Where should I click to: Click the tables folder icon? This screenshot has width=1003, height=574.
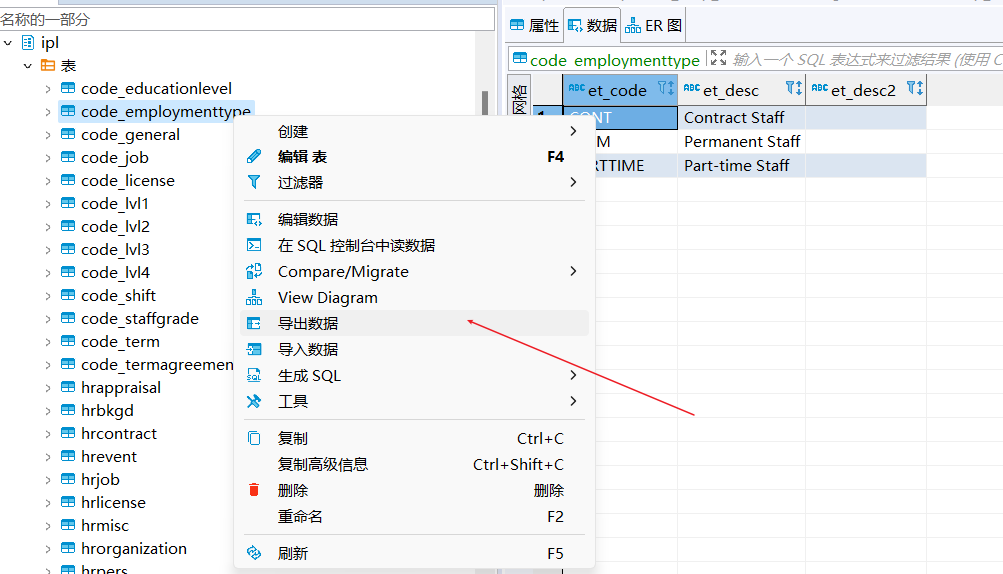tap(48, 65)
